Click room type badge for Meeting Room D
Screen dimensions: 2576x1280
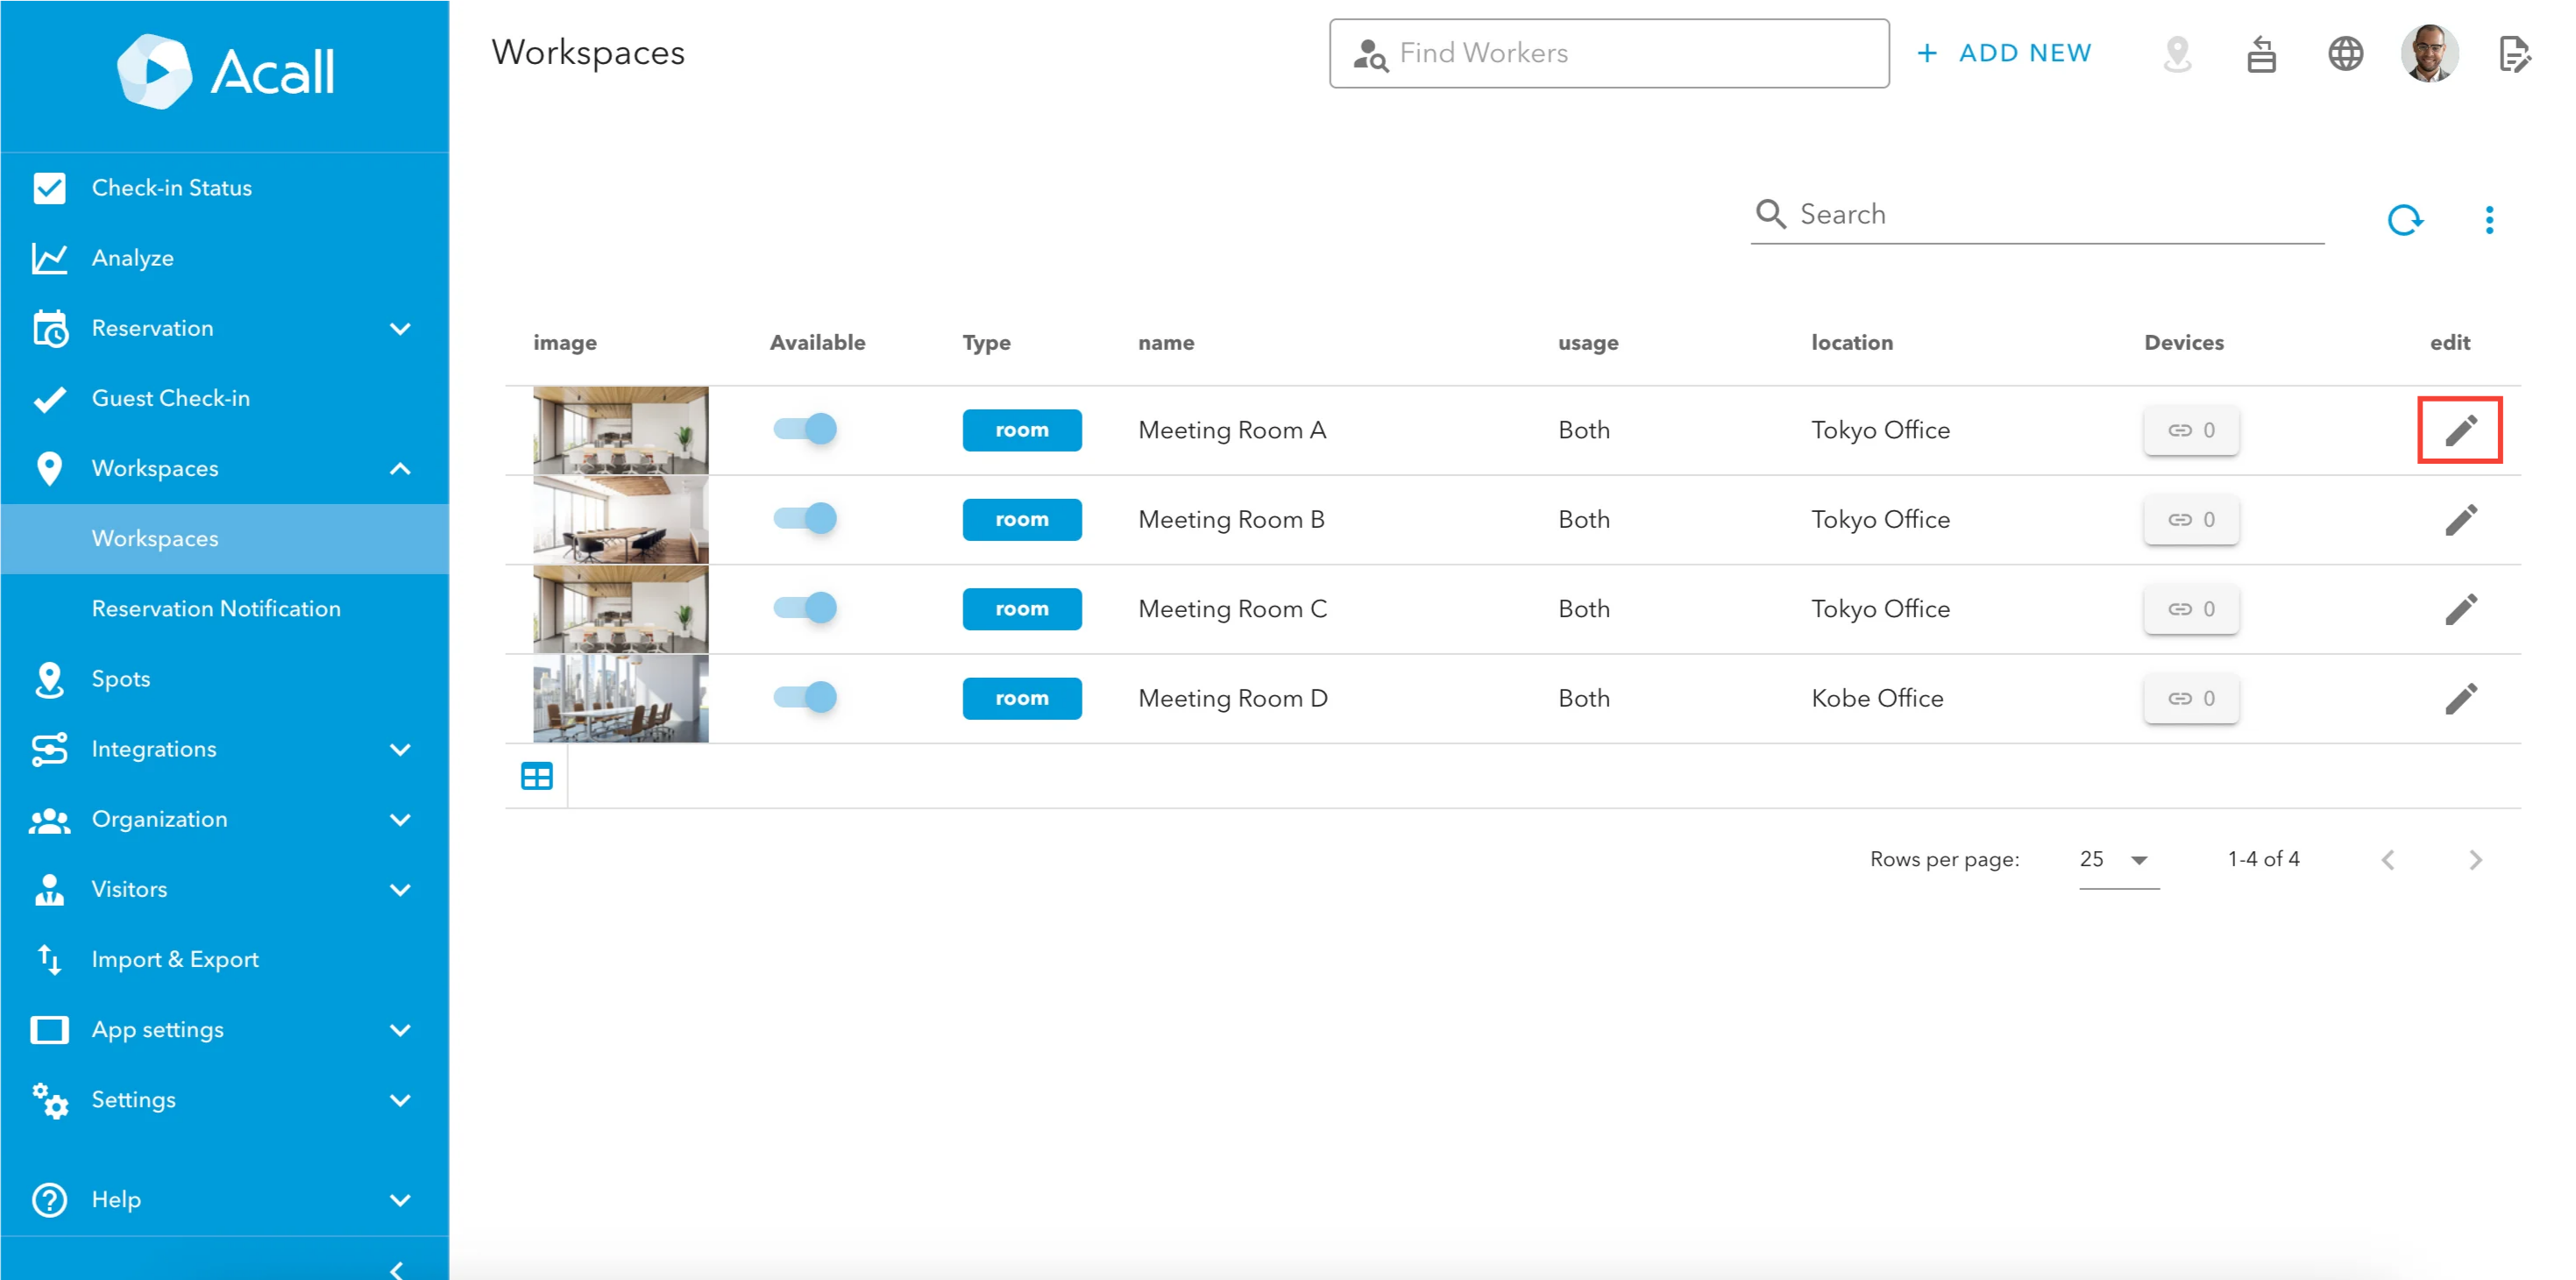[1021, 698]
